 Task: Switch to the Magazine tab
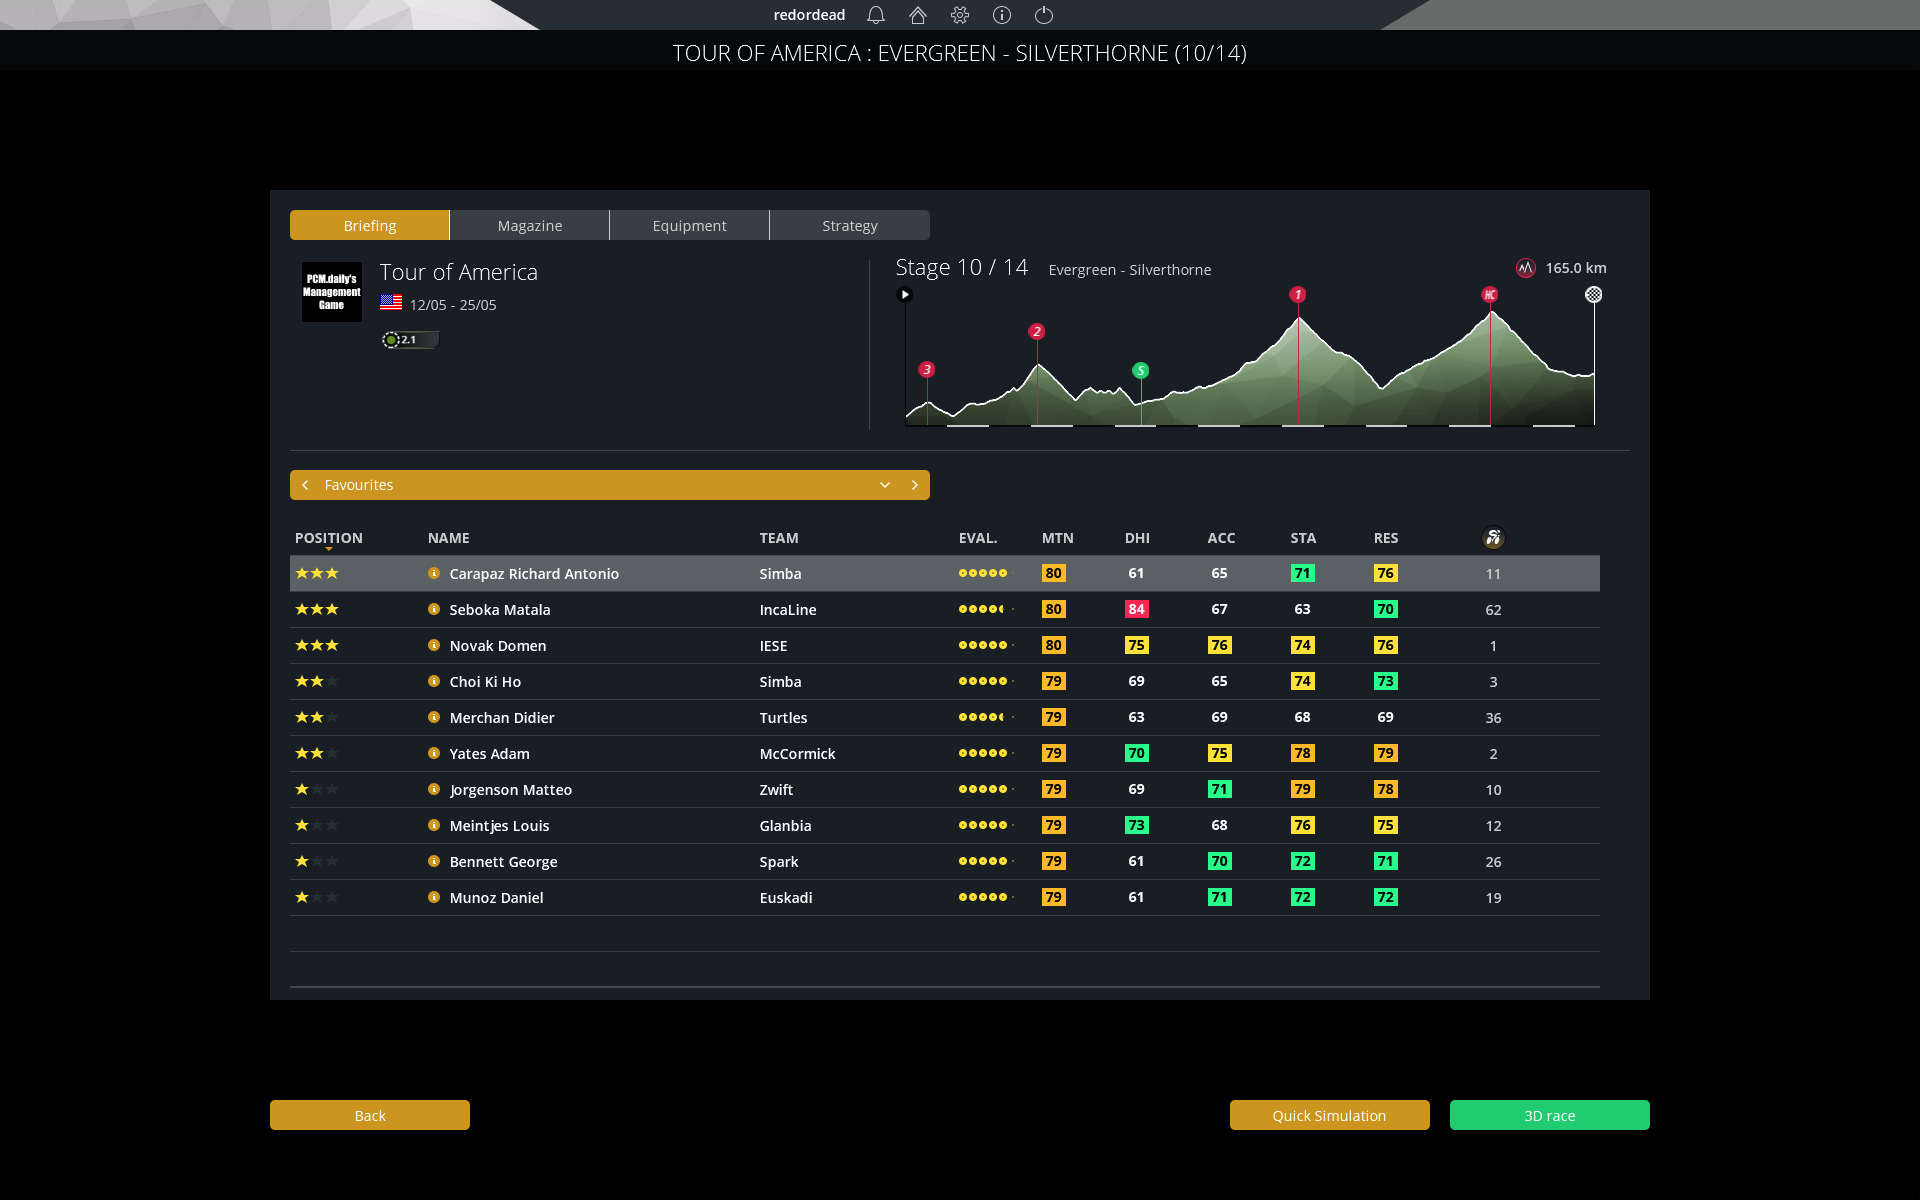pyautogui.click(x=530, y=225)
